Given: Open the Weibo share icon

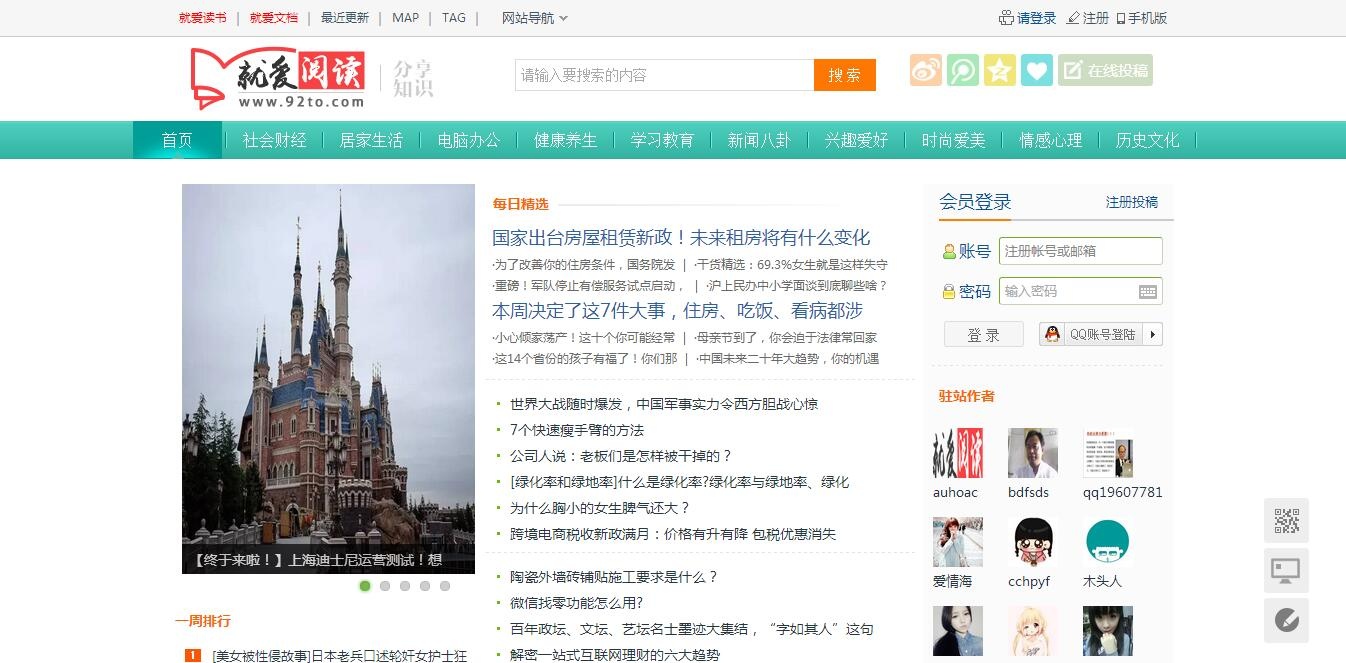Looking at the screenshot, I should [926, 70].
